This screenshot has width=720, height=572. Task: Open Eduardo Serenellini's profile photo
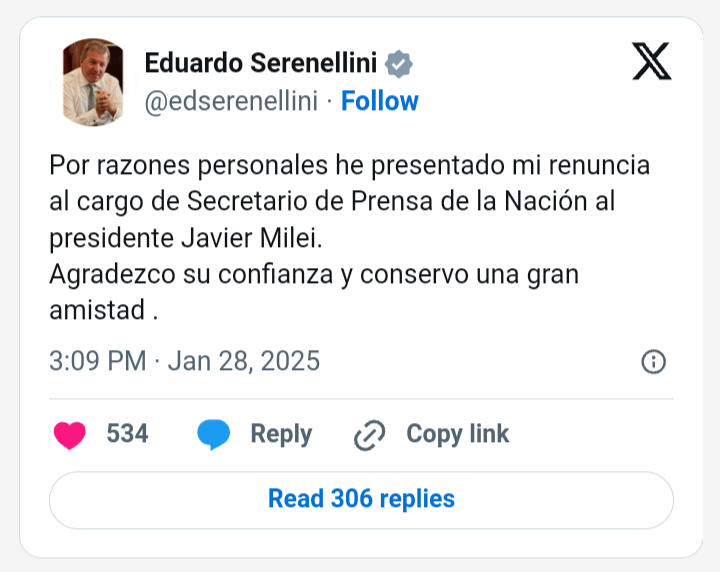tap(93, 82)
